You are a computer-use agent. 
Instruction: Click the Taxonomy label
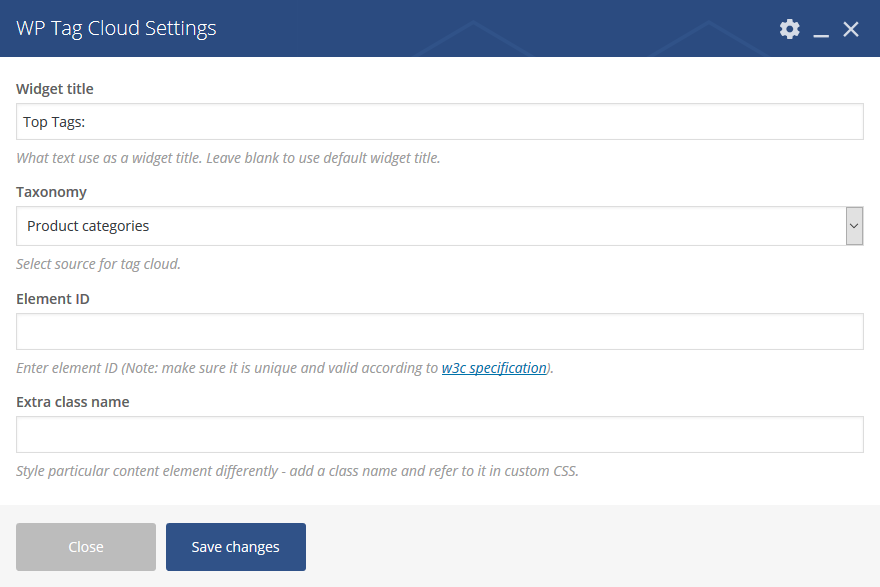[x=52, y=192]
